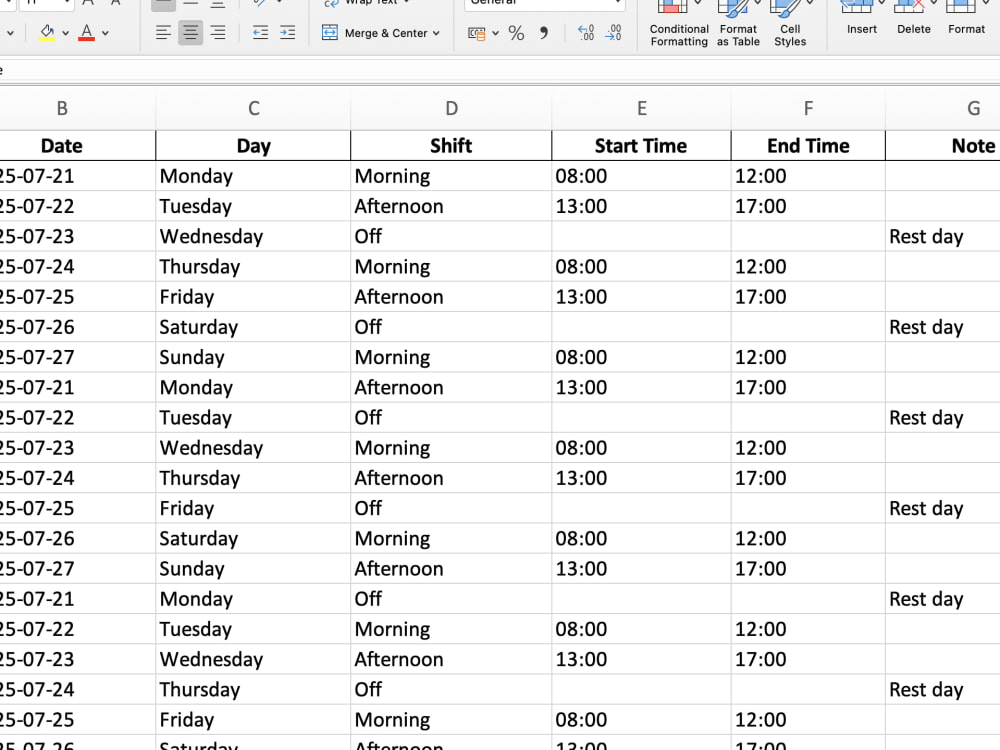Select 'Rest day' note in Monday Off row
The image size is (1000, 750).
pos(943,599)
